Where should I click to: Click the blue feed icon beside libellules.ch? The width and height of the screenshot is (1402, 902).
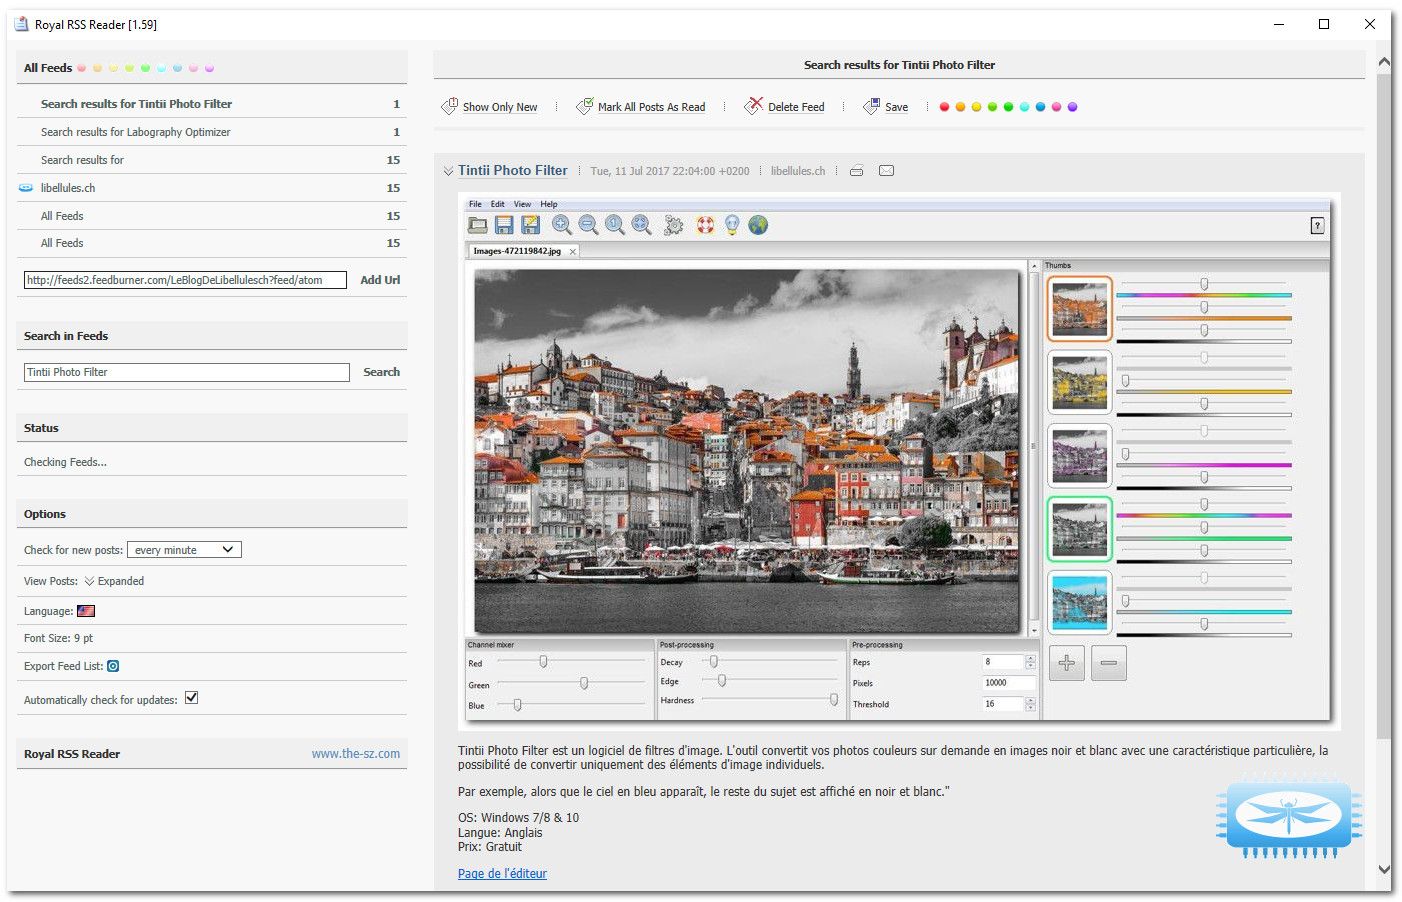click(26, 188)
